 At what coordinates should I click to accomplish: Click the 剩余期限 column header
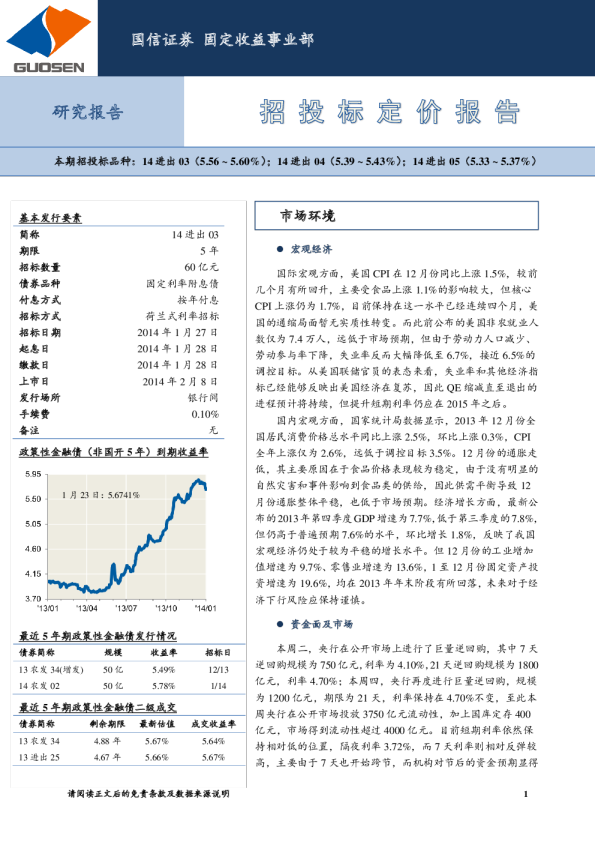(107, 724)
